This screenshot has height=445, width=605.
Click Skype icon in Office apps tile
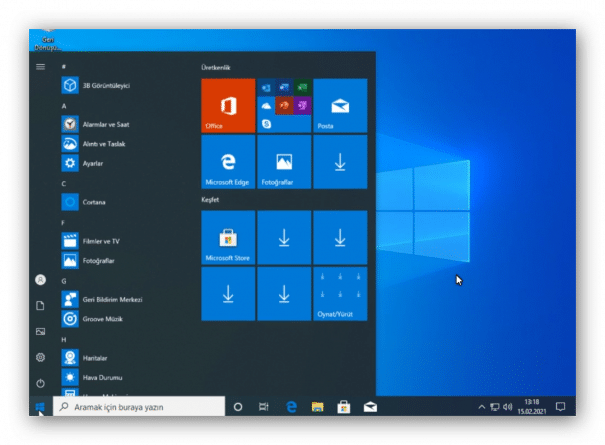pos(266,124)
